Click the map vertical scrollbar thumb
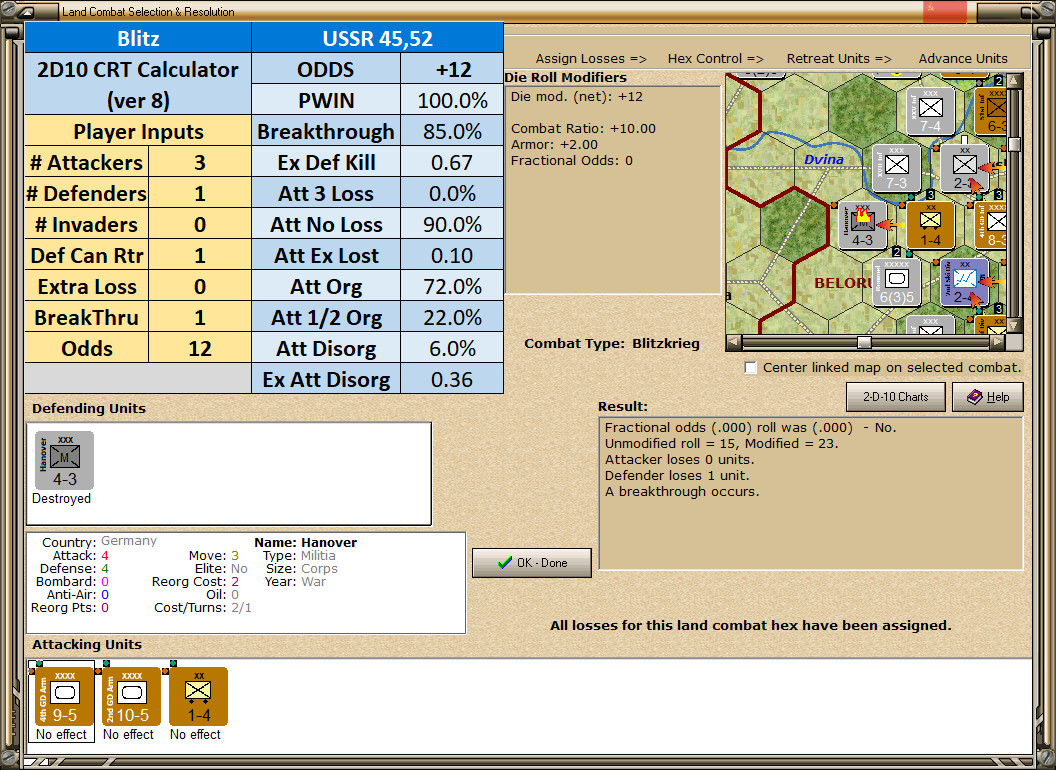The height and width of the screenshot is (770, 1056). click(x=1014, y=144)
